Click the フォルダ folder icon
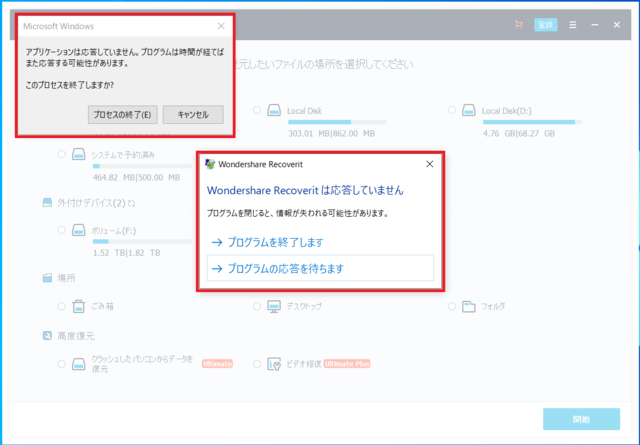 click(x=469, y=306)
